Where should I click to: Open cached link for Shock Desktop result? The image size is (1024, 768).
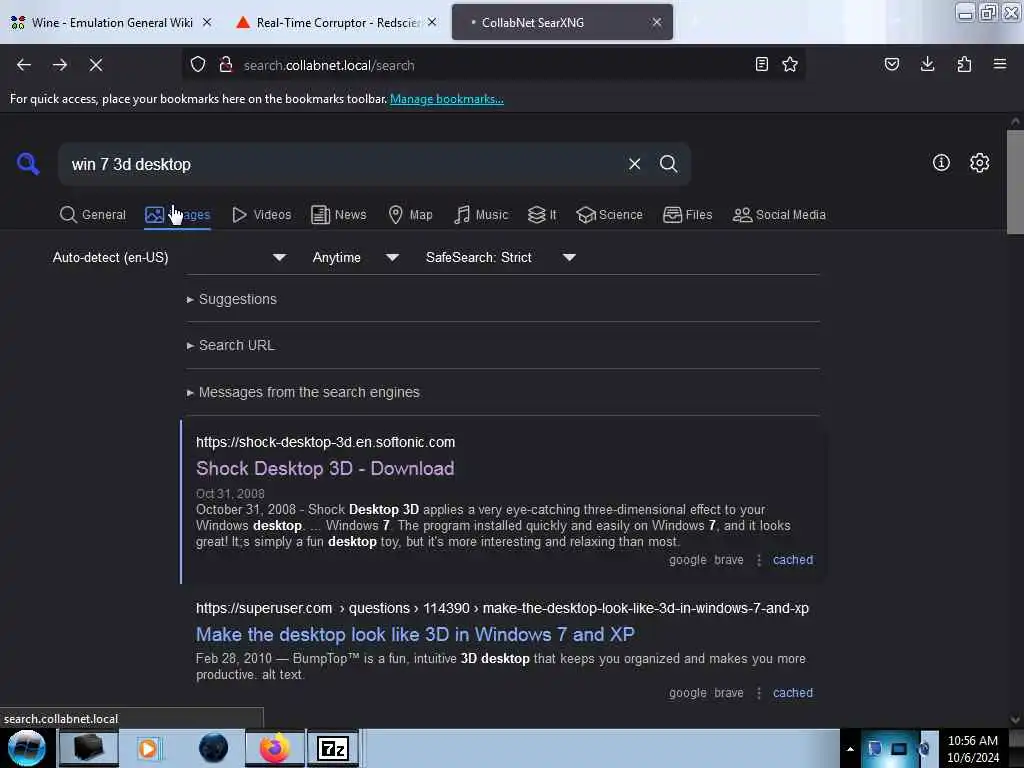click(x=793, y=560)
